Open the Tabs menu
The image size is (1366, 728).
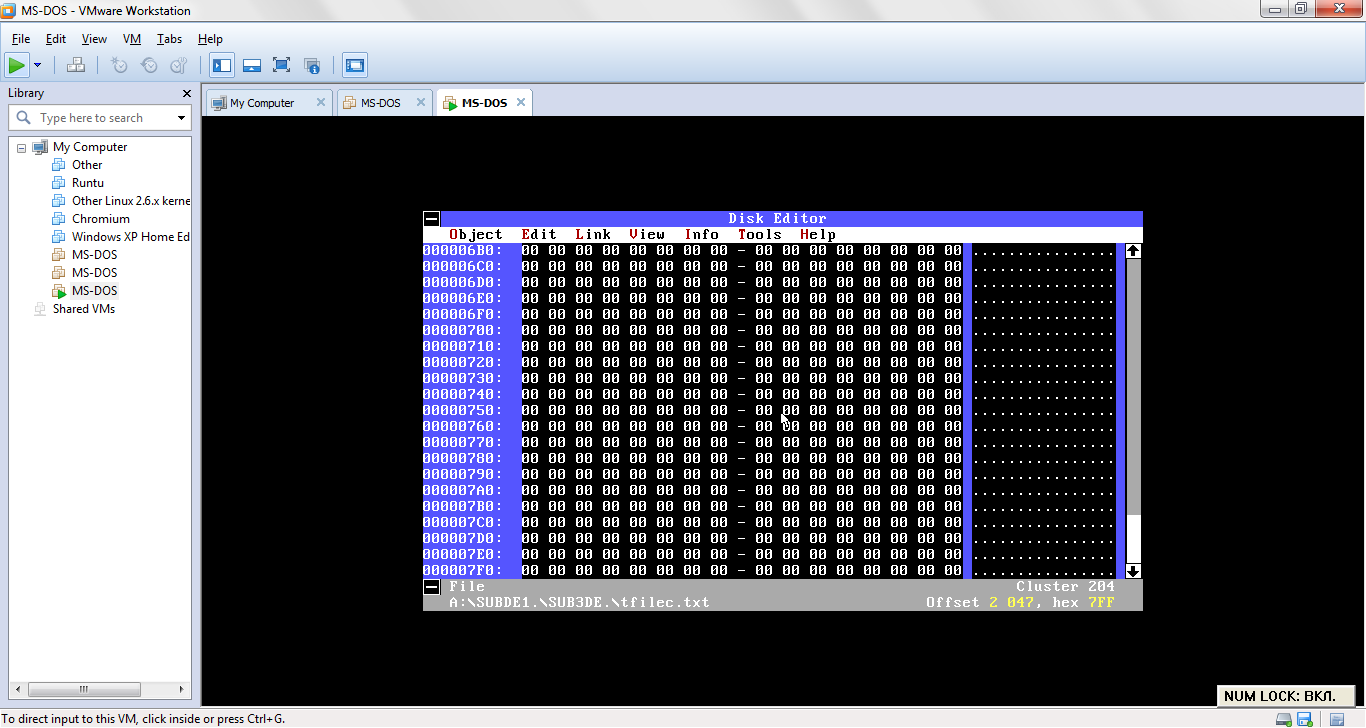169,39
